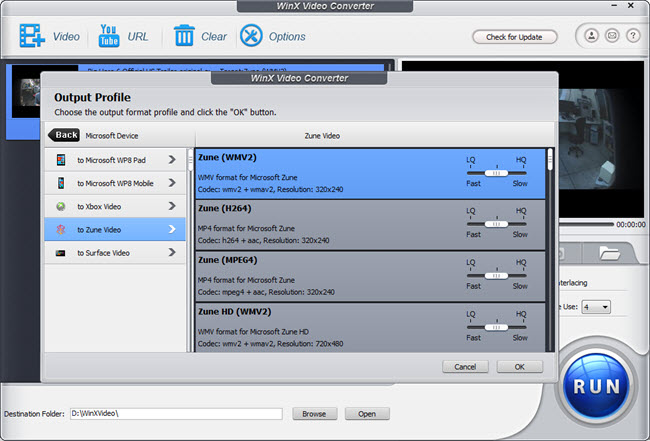Expand to Microsoft WP8 Mobile chevron
The height and width of the screenshot is (441, 650).
(x=172, y=183)
